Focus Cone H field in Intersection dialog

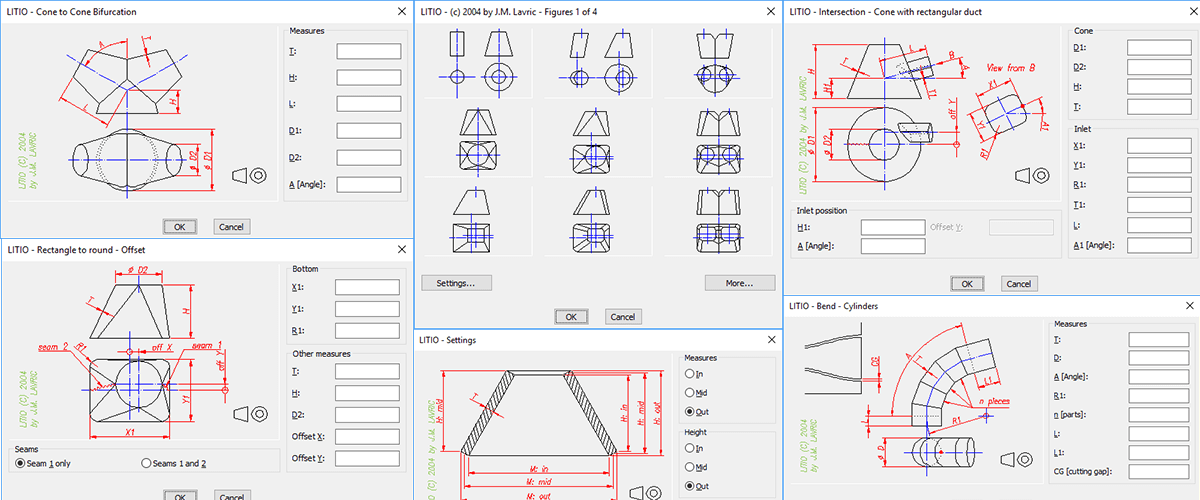tap(1158, 87)
